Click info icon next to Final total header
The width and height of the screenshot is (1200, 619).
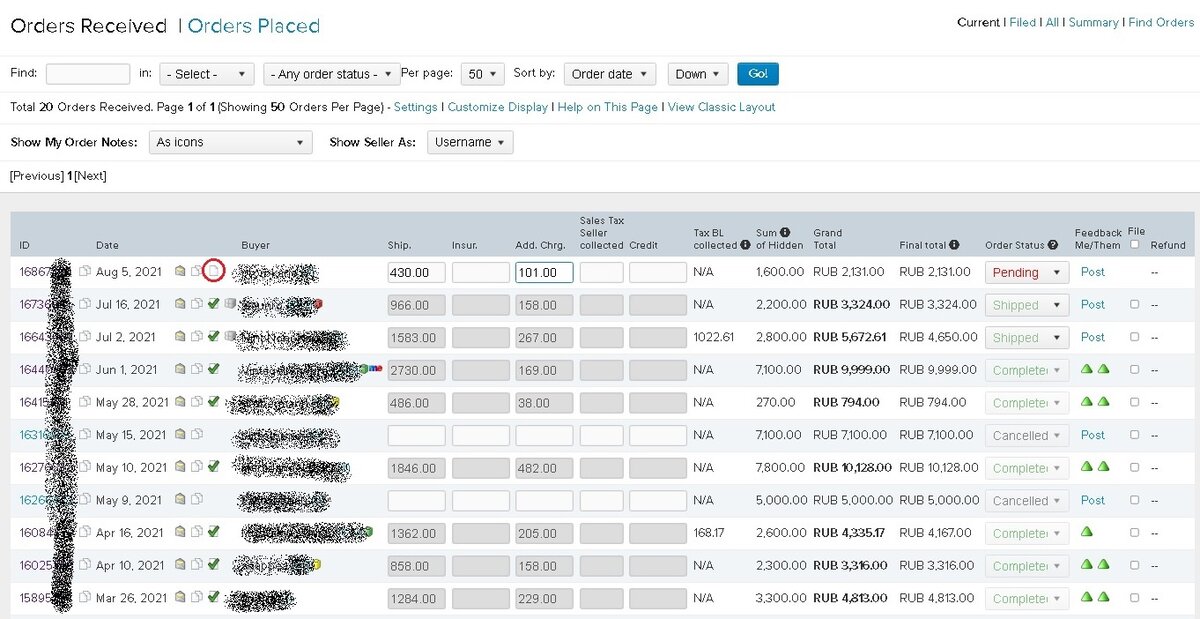pyautogui.click(x=954, y=245)
